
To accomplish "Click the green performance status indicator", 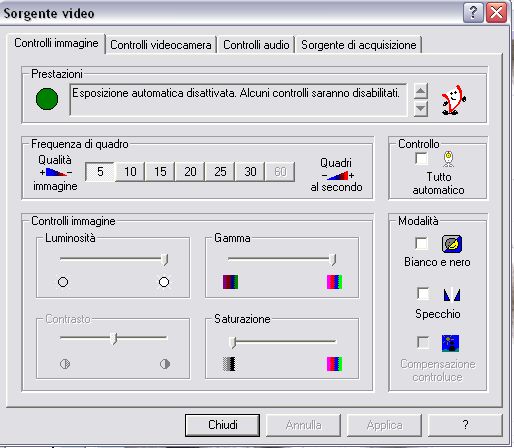I will 47,99.
